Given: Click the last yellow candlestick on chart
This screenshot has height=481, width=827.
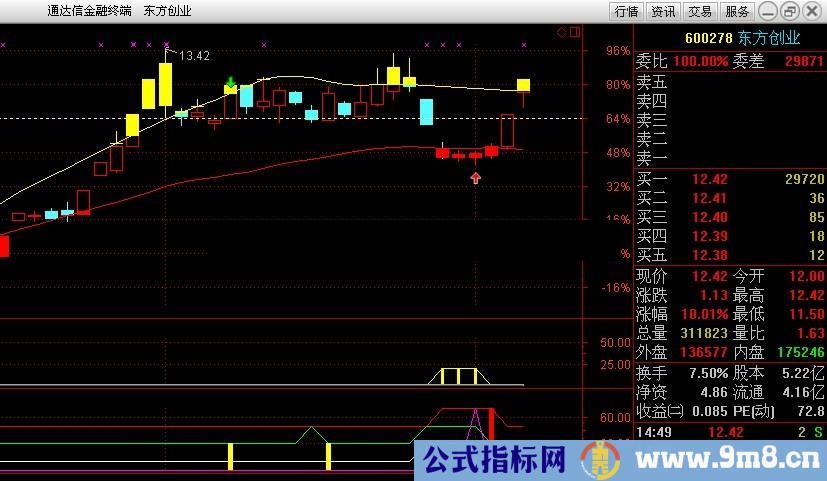Looking at the screenshot, I should 523,85.
